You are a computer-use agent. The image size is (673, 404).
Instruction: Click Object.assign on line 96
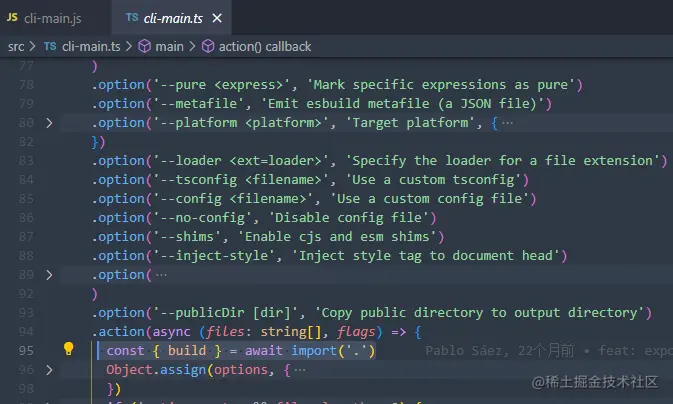156,370
